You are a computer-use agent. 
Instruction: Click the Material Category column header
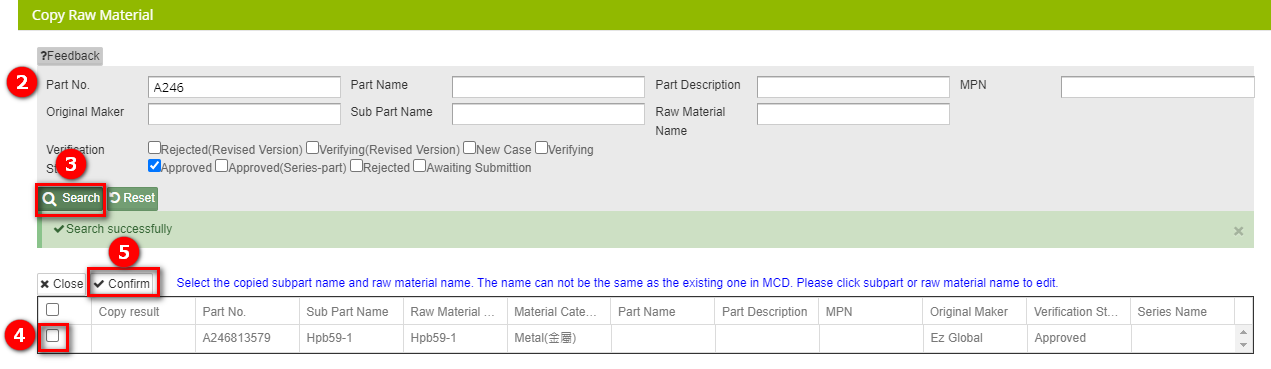(559, 311)
